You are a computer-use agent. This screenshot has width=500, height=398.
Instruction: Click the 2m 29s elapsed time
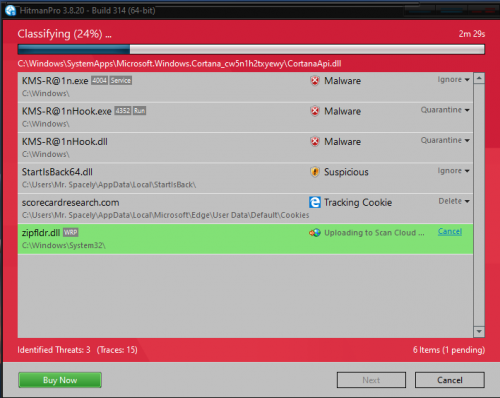pos(472,34)
